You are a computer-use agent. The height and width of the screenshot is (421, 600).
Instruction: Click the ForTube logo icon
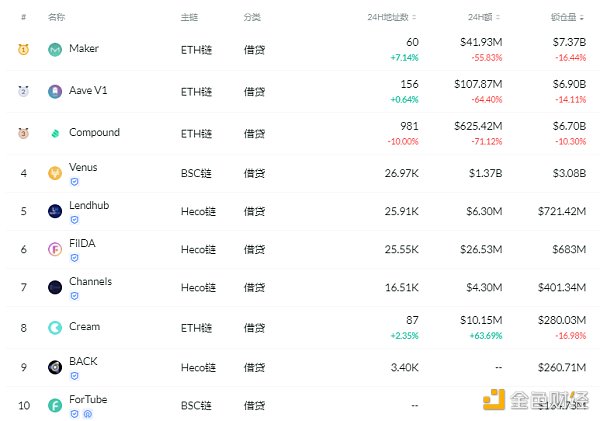click(55, 405)
